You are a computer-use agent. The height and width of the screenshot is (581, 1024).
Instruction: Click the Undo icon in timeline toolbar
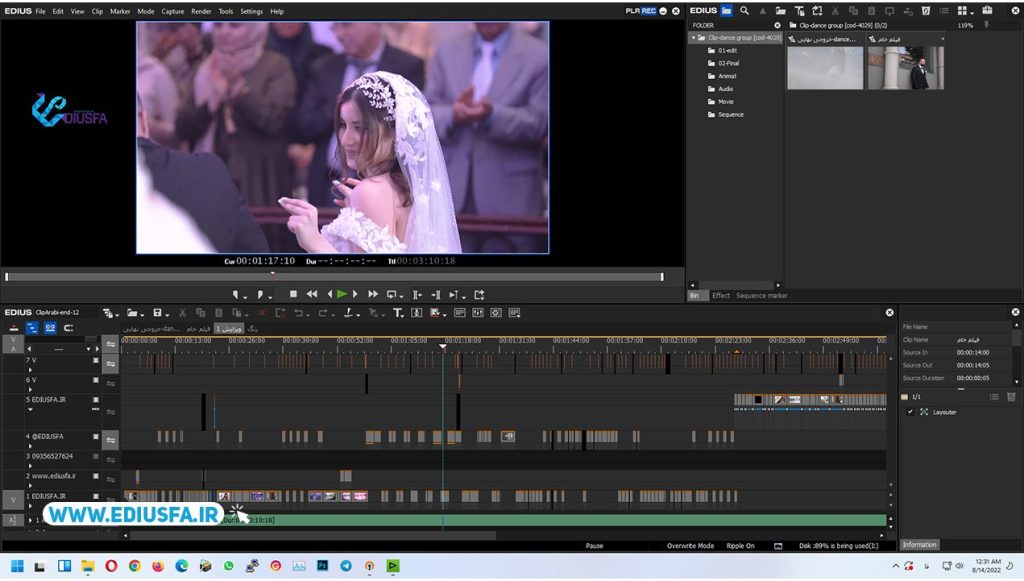pos(298,313)
